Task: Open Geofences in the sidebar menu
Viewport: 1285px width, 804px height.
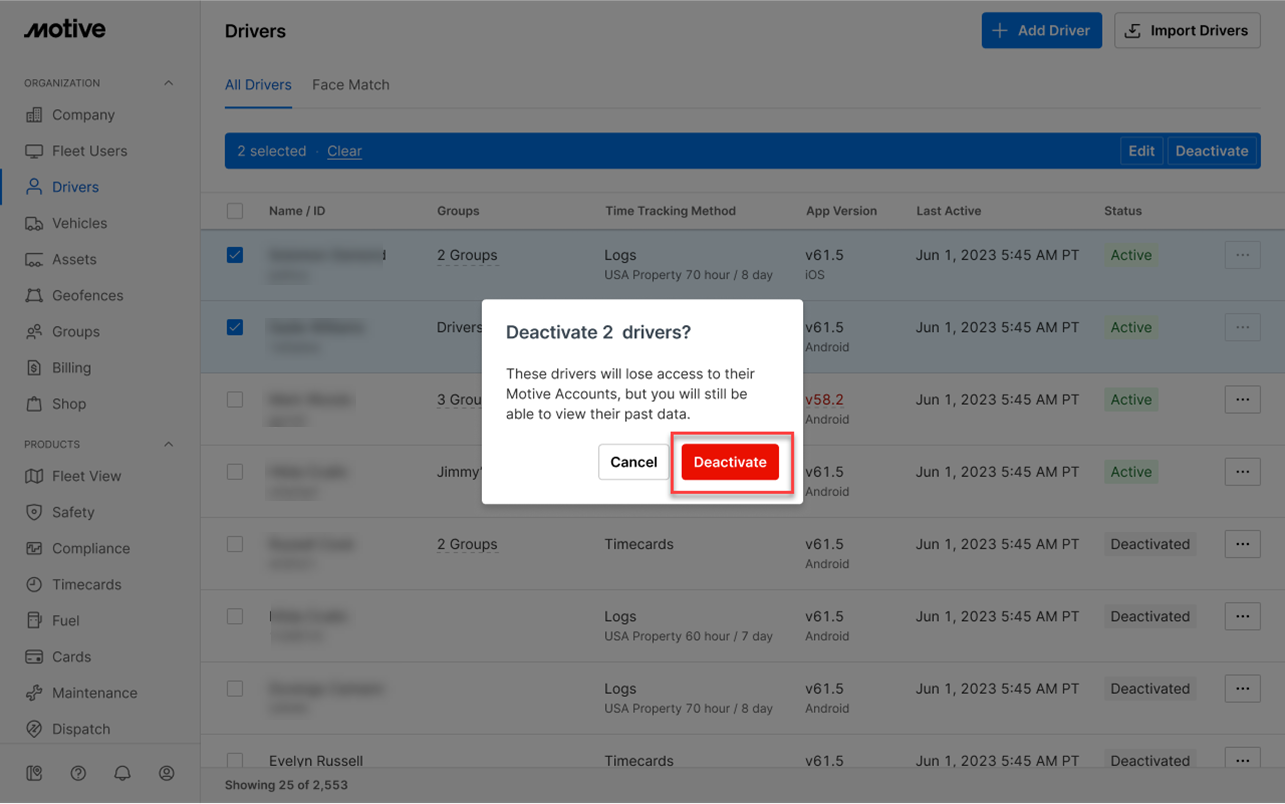Action: pos(88,295)
